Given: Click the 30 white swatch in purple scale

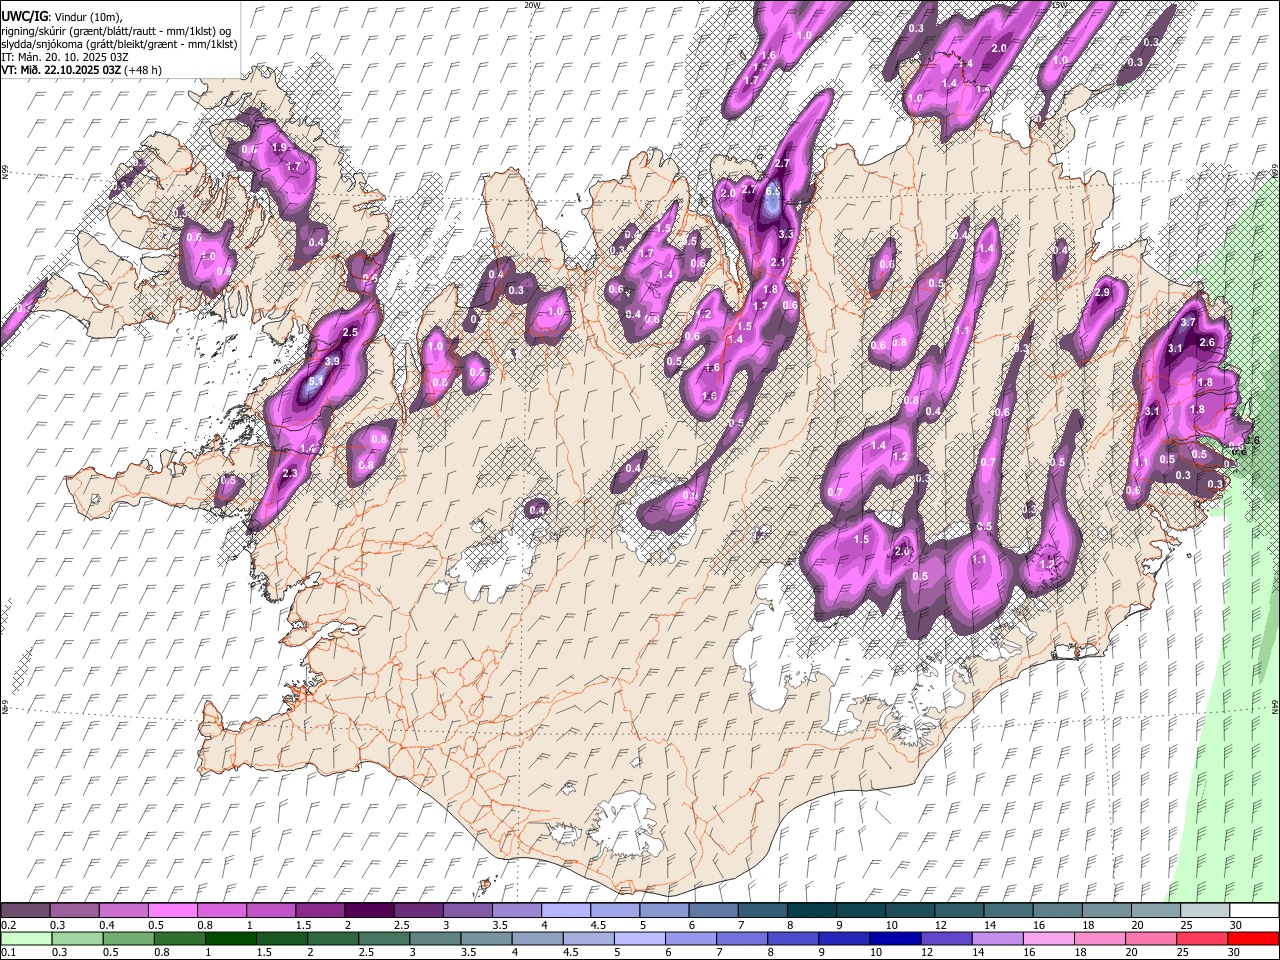Looking at the screenshot, I should coord(1254,911).
